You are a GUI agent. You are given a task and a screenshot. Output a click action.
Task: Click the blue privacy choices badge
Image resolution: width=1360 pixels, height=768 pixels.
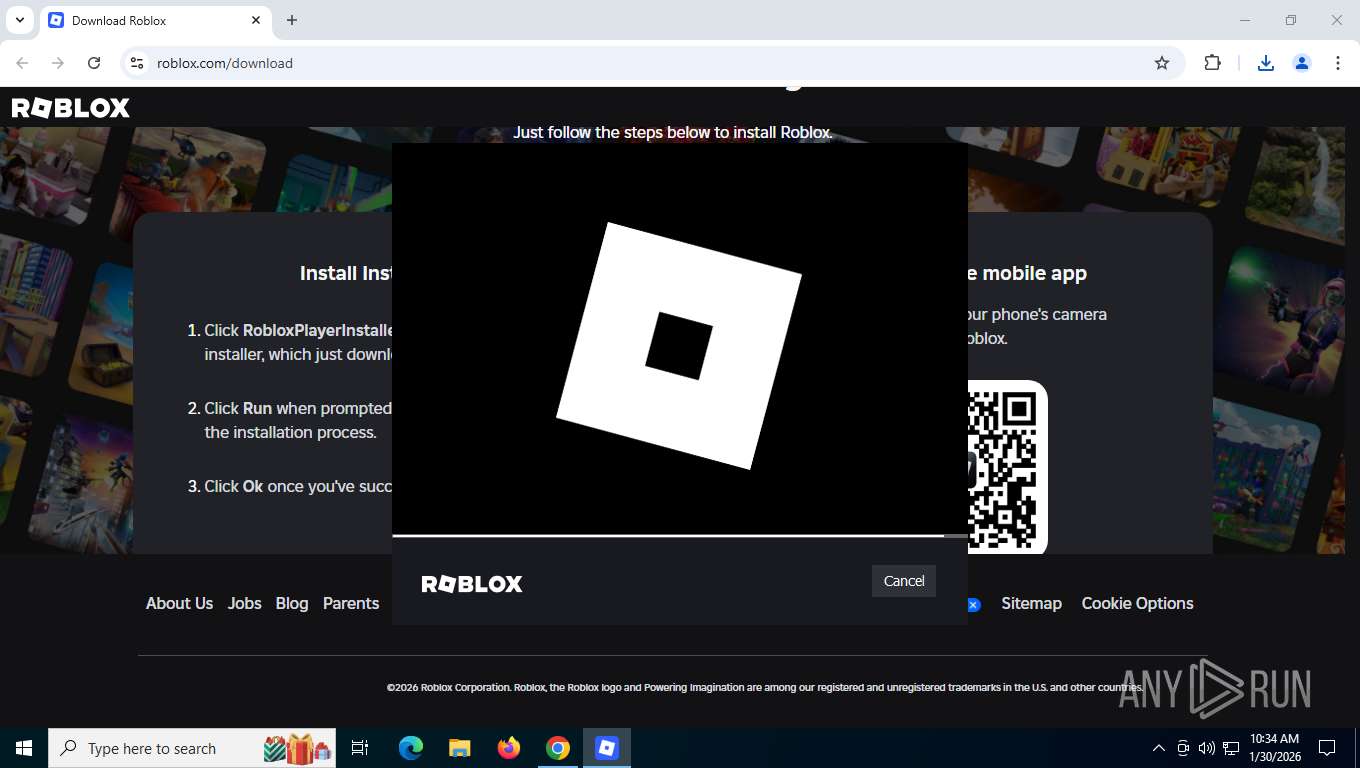tap(973, 605)
